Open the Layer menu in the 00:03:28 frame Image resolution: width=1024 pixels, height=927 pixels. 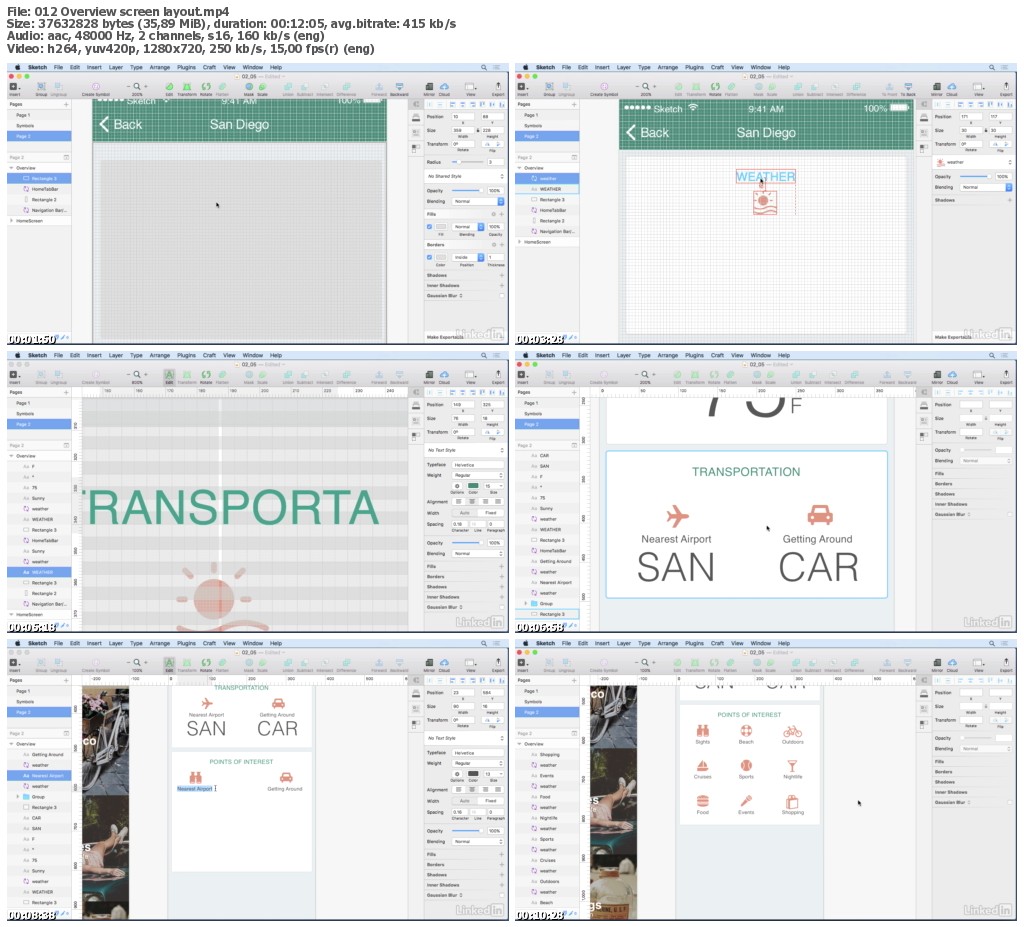pyautogui.click(x=624, y=67)
